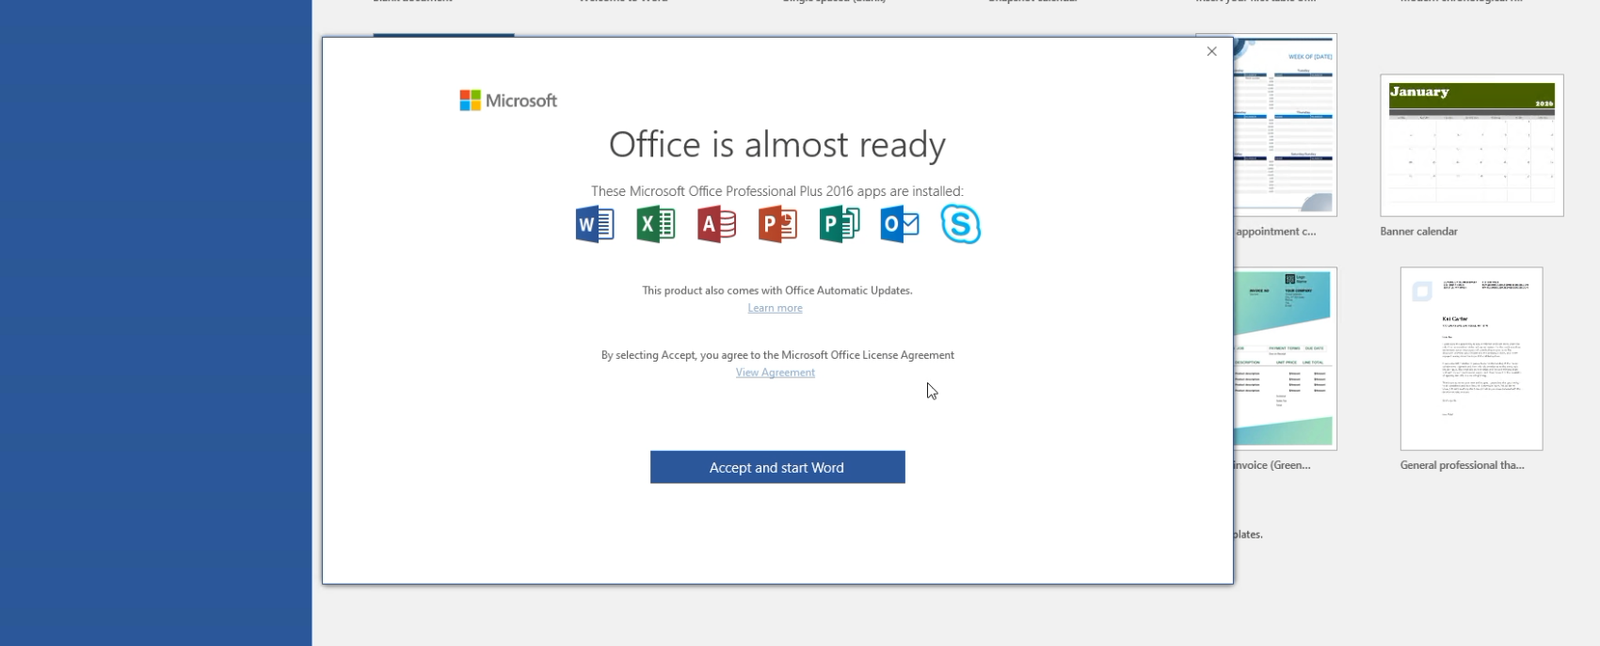
Task: Click the Access app icon
Action: tap(717, 224)
